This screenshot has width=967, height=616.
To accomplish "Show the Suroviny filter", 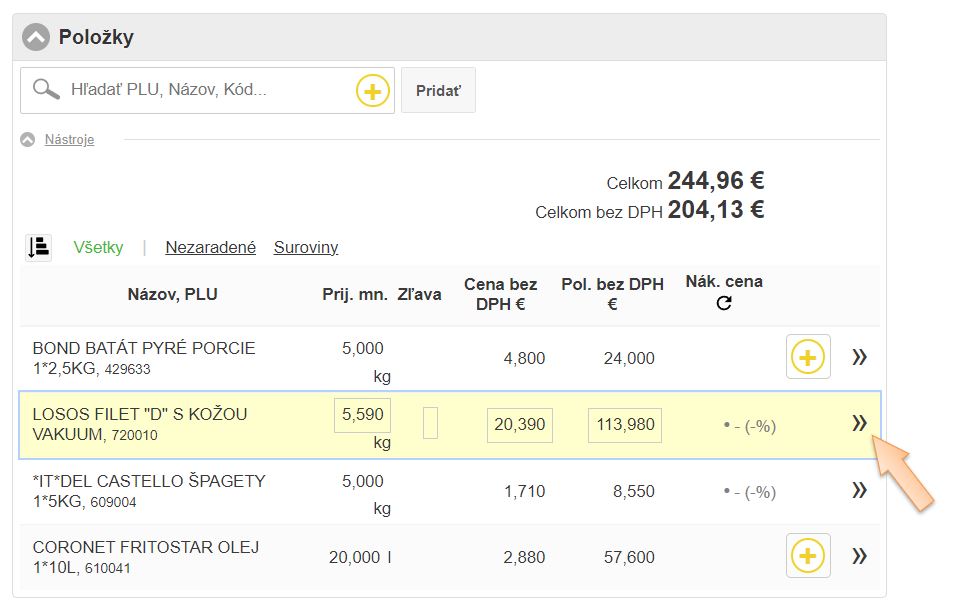I will tap(306, 247).
